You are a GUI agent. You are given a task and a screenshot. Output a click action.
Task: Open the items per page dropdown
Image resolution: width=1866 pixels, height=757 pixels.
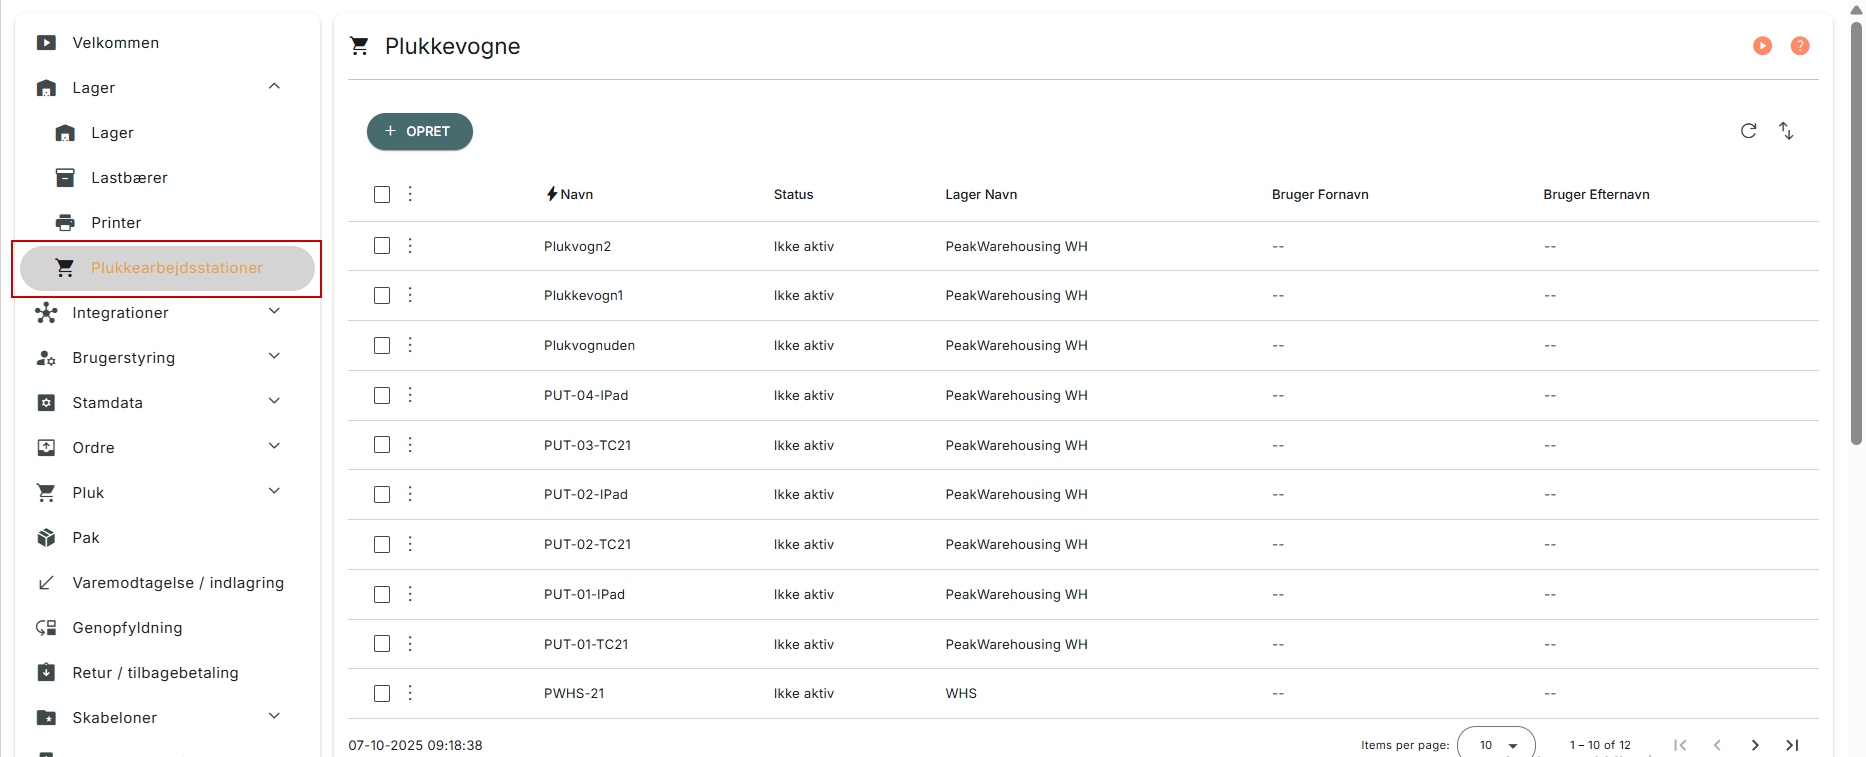1496,745
